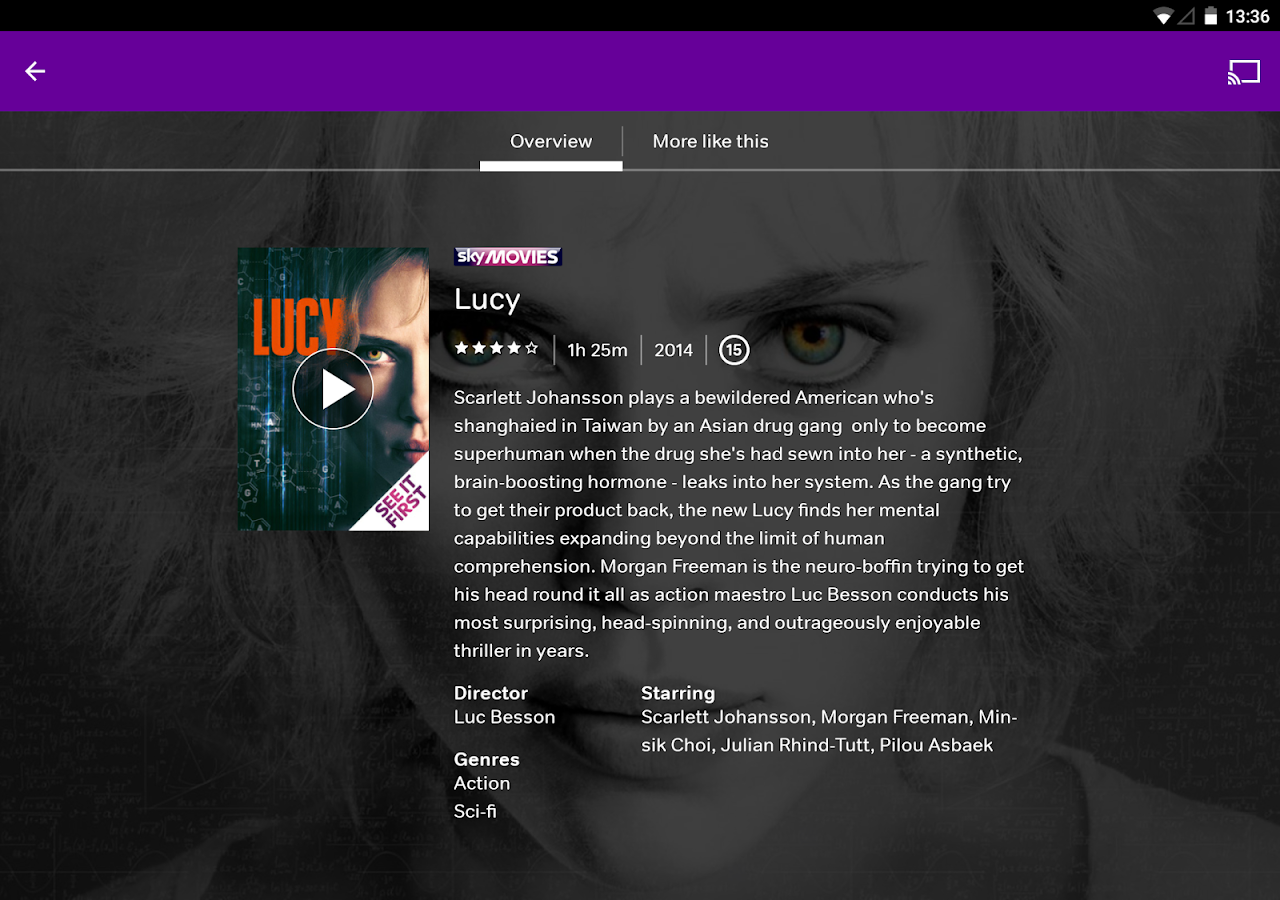Choose the Action genre
1280x900 pixels.
482,783
